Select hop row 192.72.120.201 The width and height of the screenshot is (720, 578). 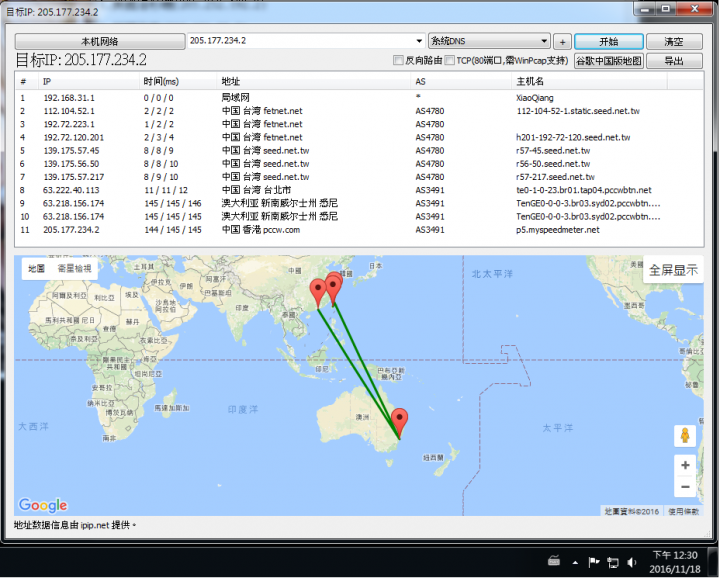(x=359, y=137)
